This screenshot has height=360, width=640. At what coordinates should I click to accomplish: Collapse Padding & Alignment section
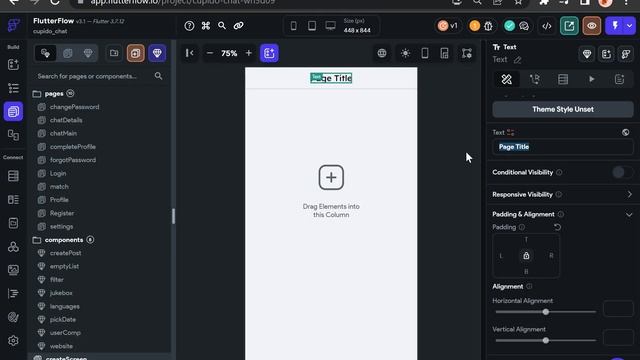point(629,214)
